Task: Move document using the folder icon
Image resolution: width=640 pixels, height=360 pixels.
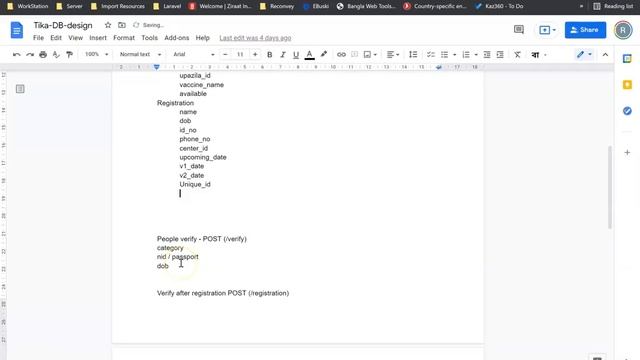Action: point(122,25)
